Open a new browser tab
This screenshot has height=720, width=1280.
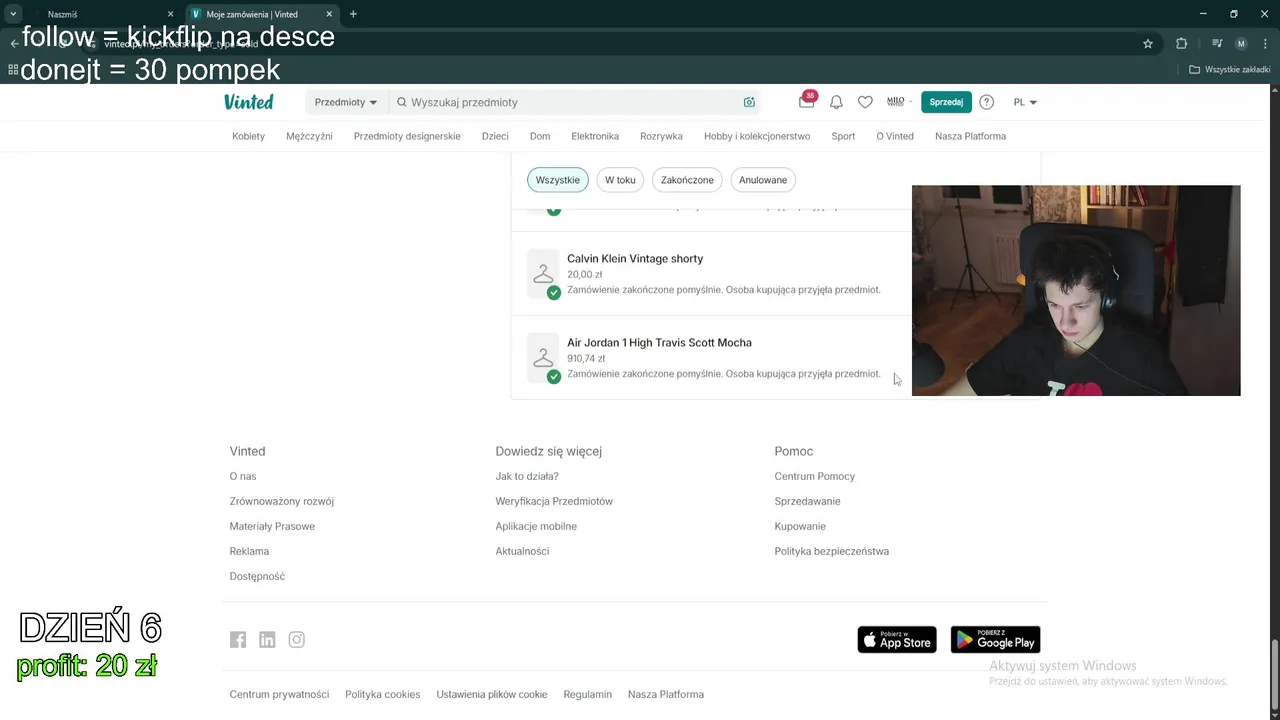pyautogui.click(x=353, y=14)
